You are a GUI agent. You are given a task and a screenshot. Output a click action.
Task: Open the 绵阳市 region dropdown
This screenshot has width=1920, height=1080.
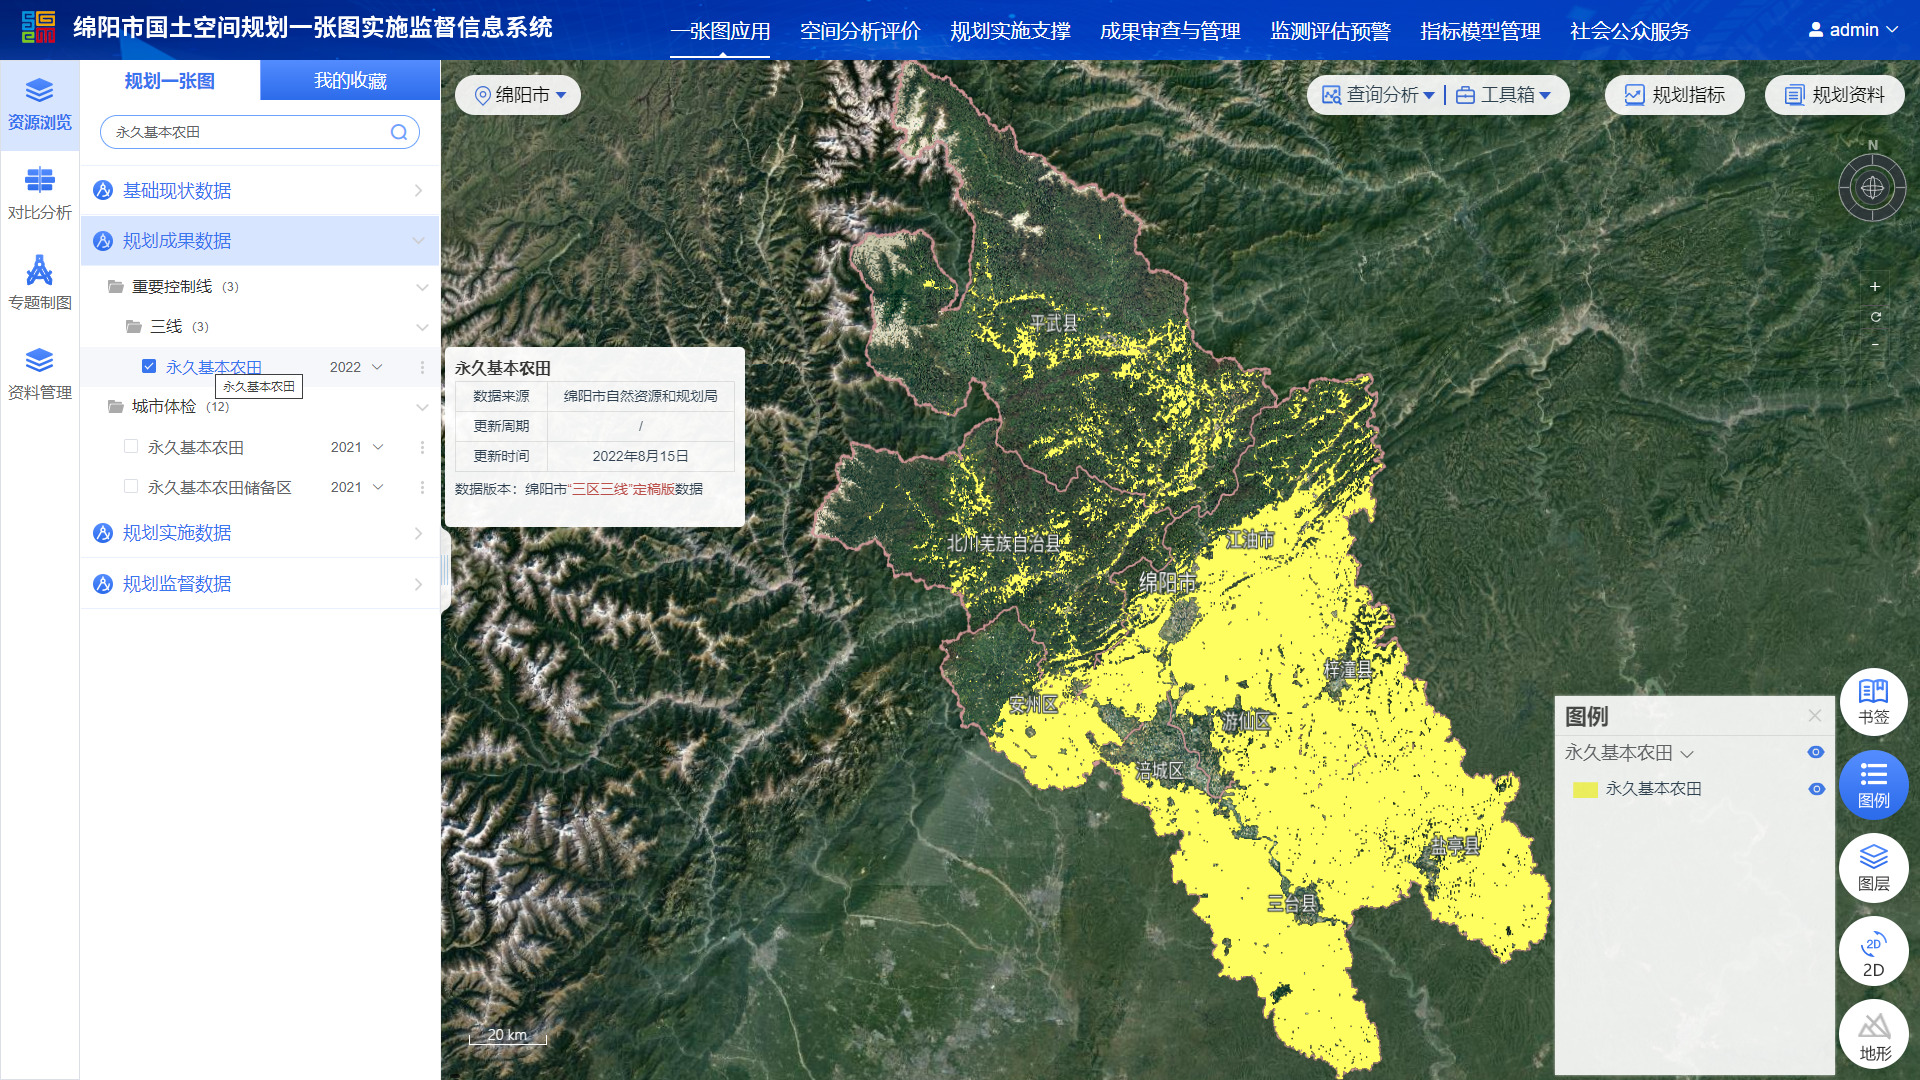pos(519,95)
